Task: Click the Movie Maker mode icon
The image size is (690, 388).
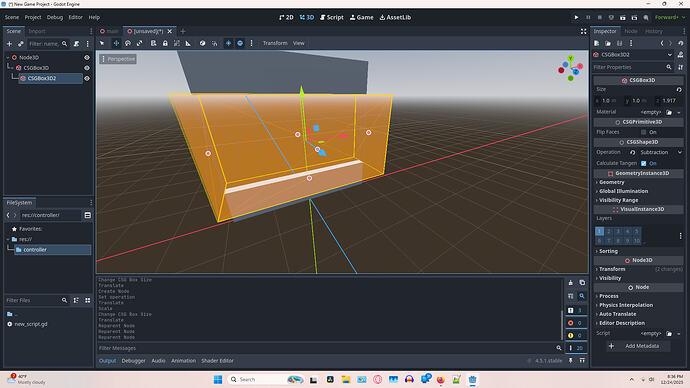Action: click(646, 17)
